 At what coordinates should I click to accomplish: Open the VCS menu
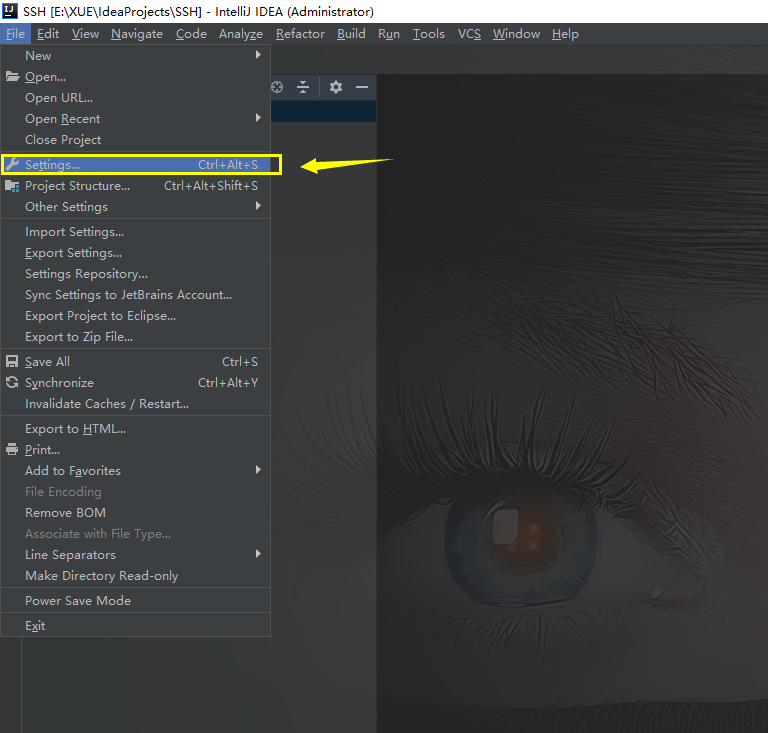pos(469,34)
